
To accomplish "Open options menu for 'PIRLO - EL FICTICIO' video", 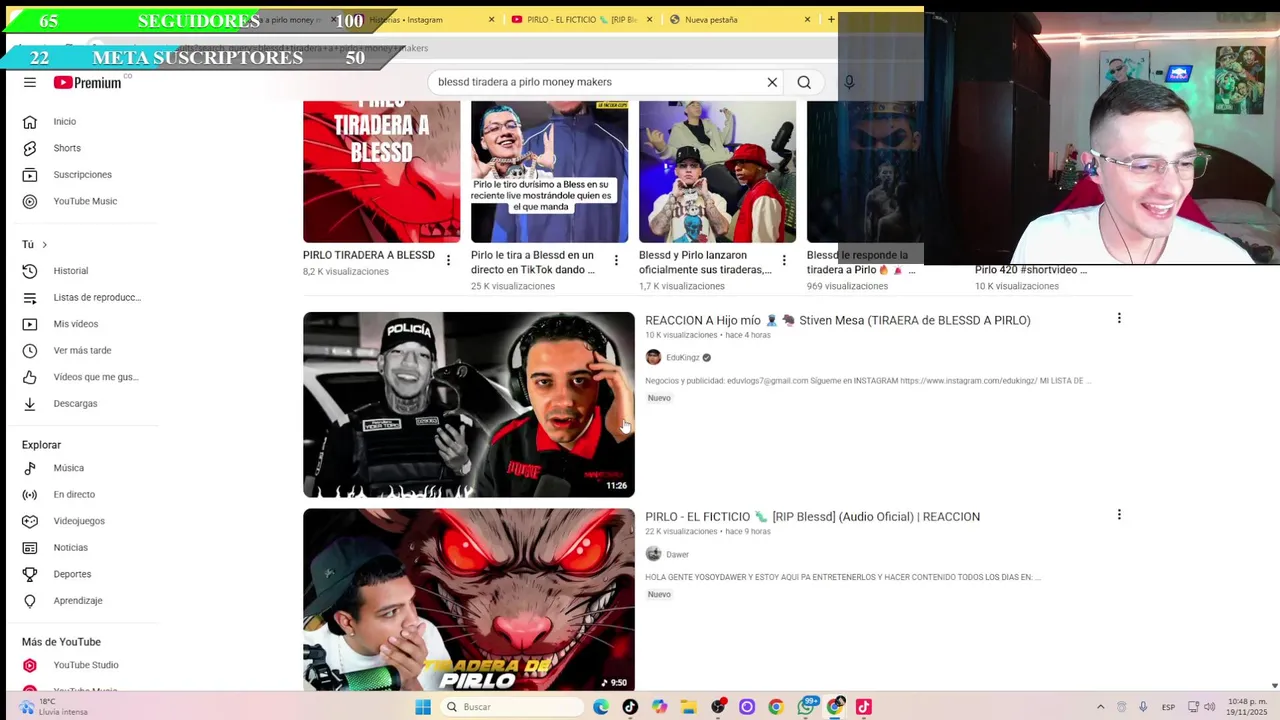I will (x=1119, y=515).
